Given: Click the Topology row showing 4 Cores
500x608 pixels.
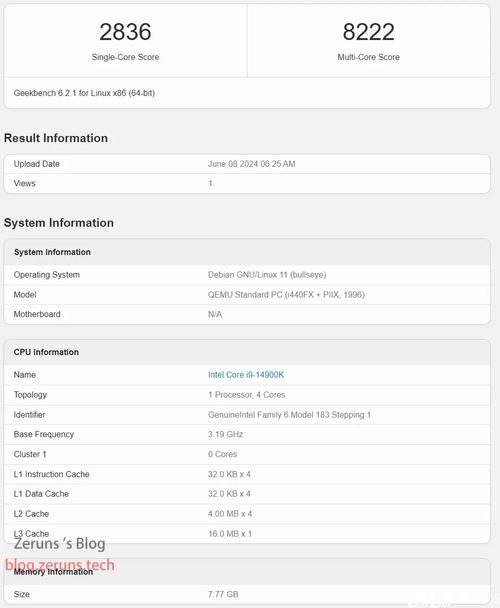Looking at the screenshot, I should pyautogui.click(x=247, y=395).
